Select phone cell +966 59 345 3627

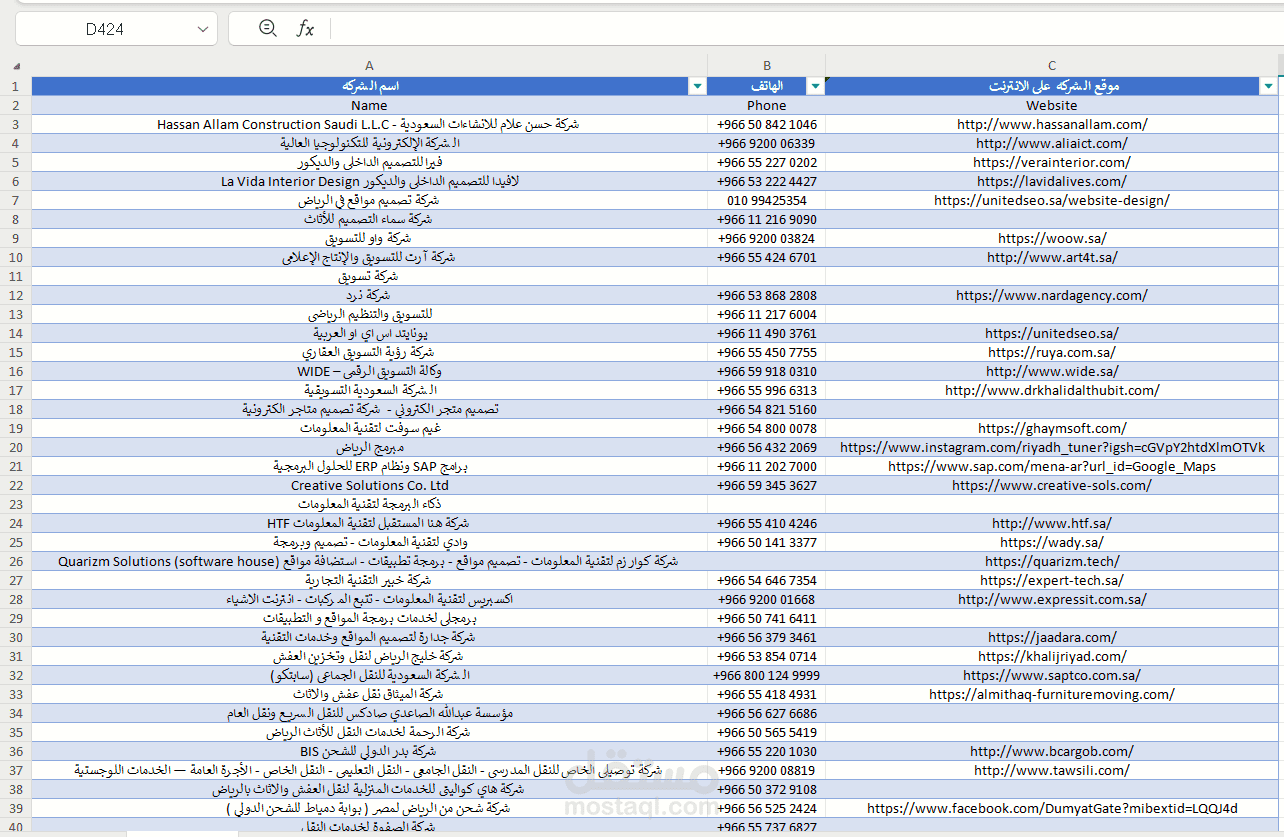tap(767, 485)
